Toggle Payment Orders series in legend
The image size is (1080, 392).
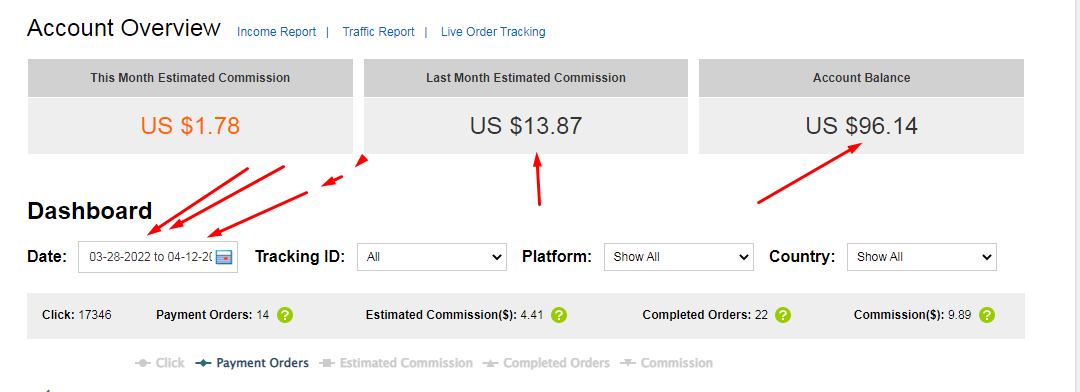(252, 363)
